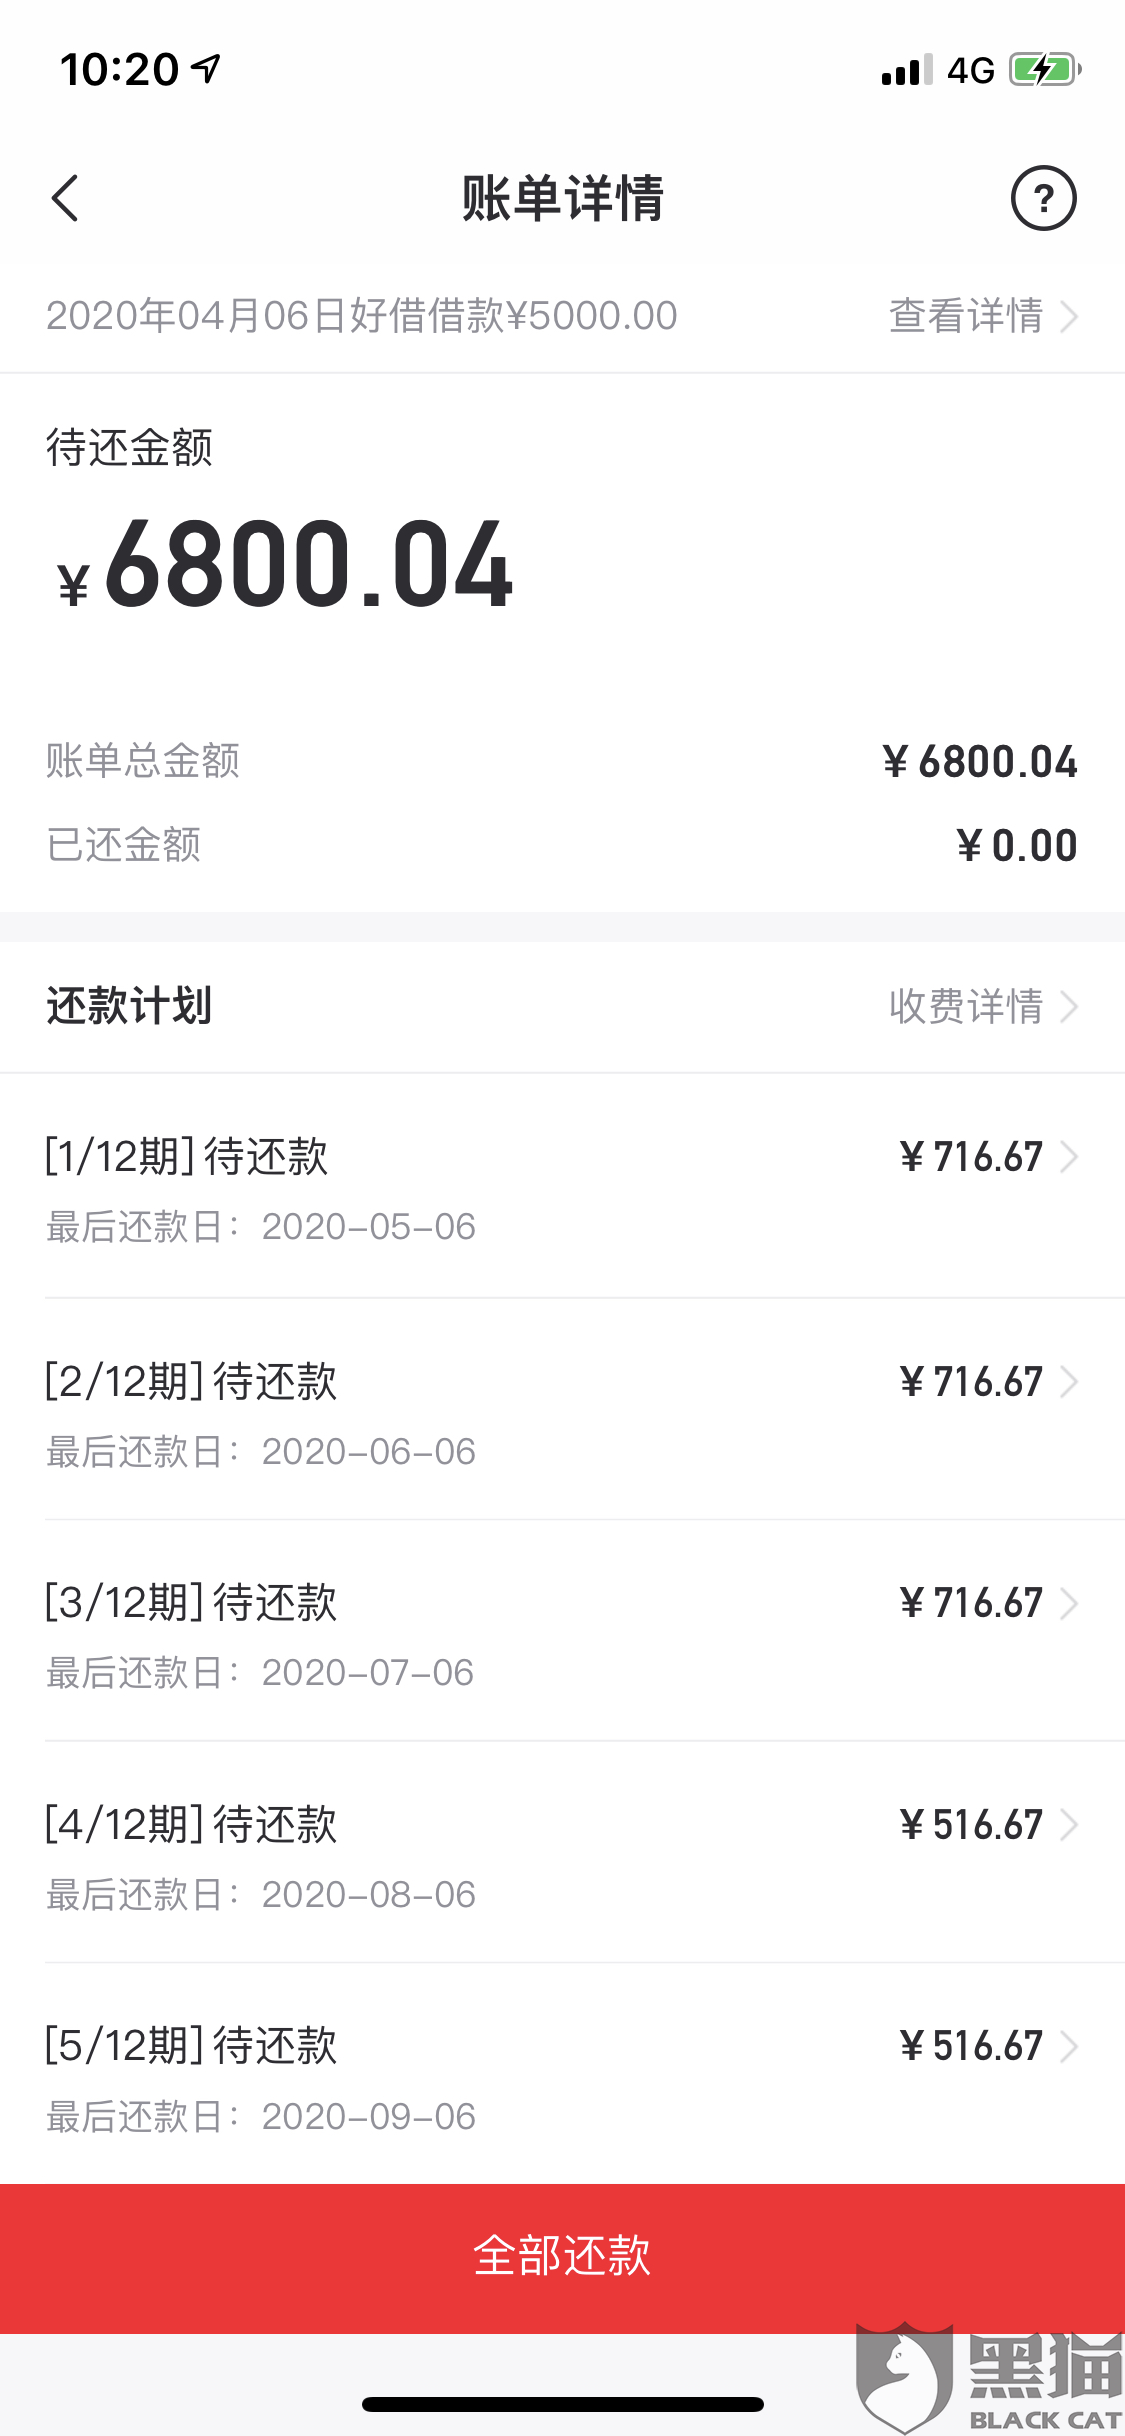
Task: Tap the ¥6800.04 pending amount
Action: click(x=287, y=565)
